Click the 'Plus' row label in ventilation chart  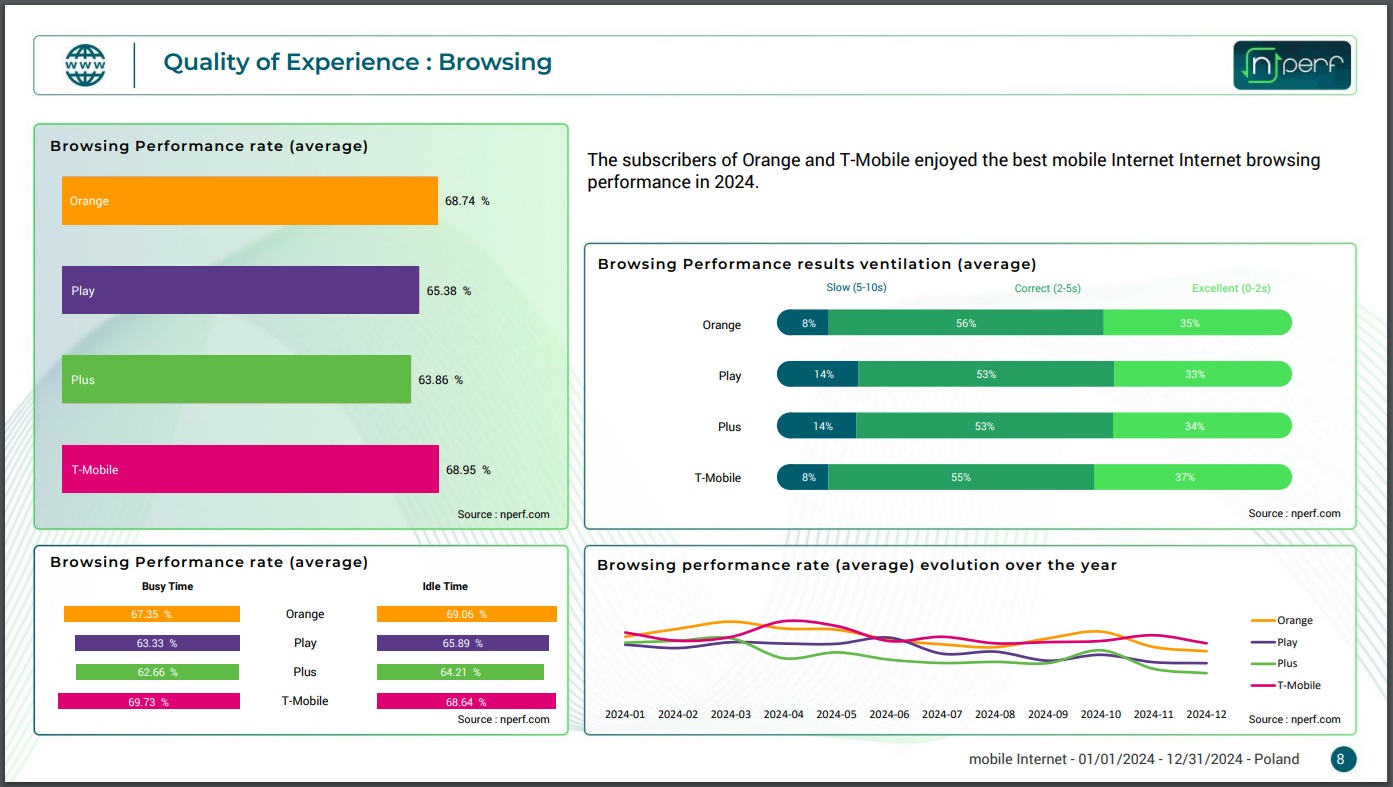pos(730,427)
